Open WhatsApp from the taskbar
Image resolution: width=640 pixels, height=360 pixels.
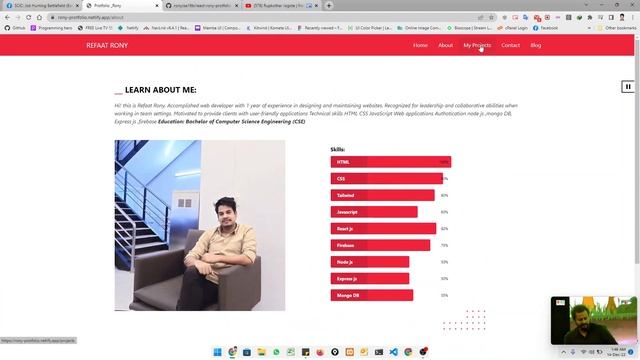276,352
